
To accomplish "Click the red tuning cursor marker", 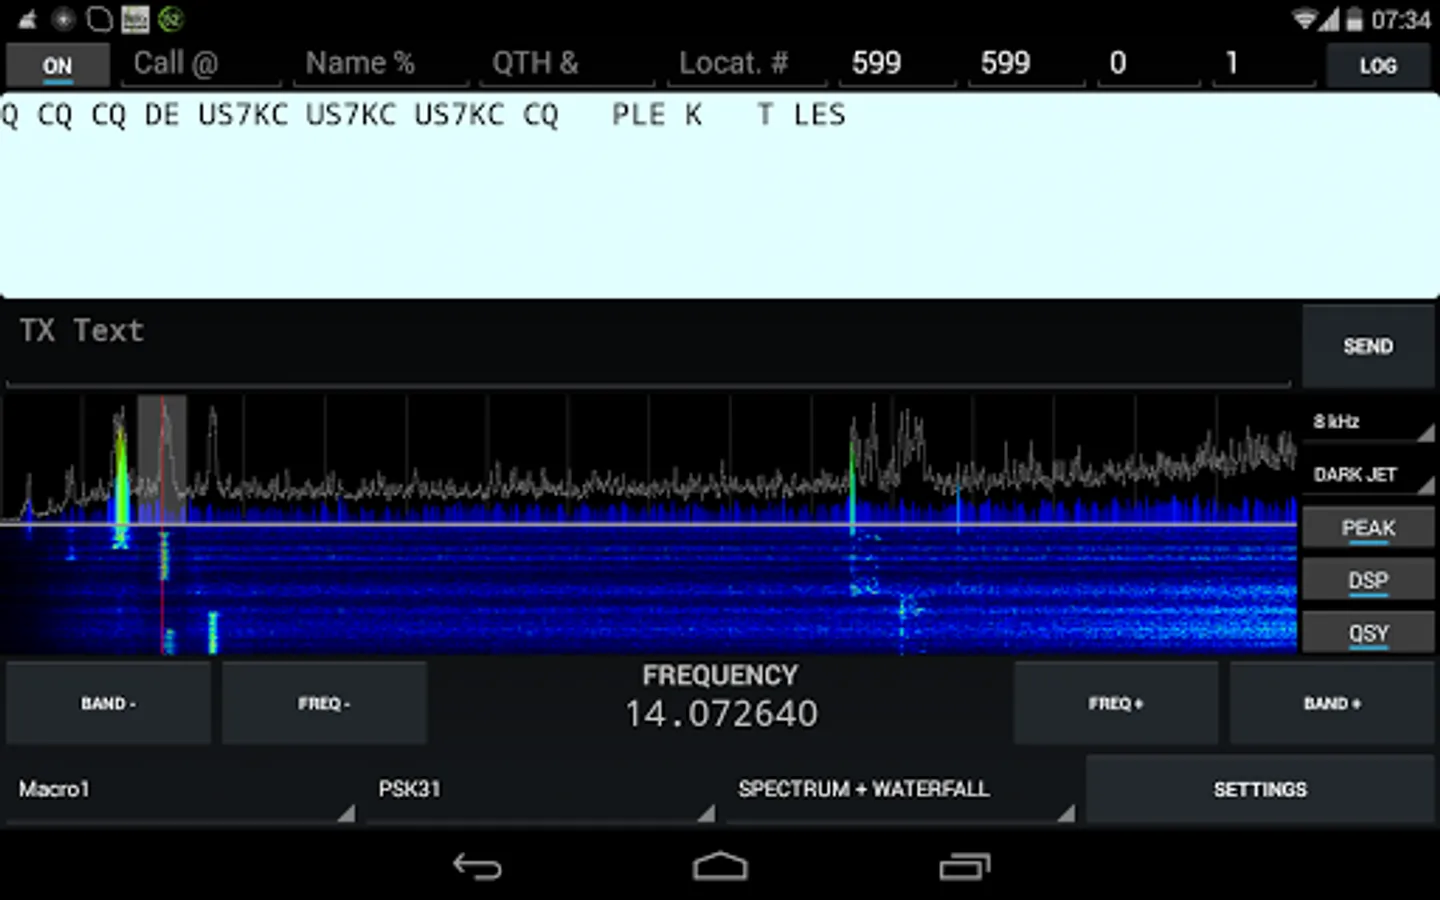I will (x=163, y=525).
